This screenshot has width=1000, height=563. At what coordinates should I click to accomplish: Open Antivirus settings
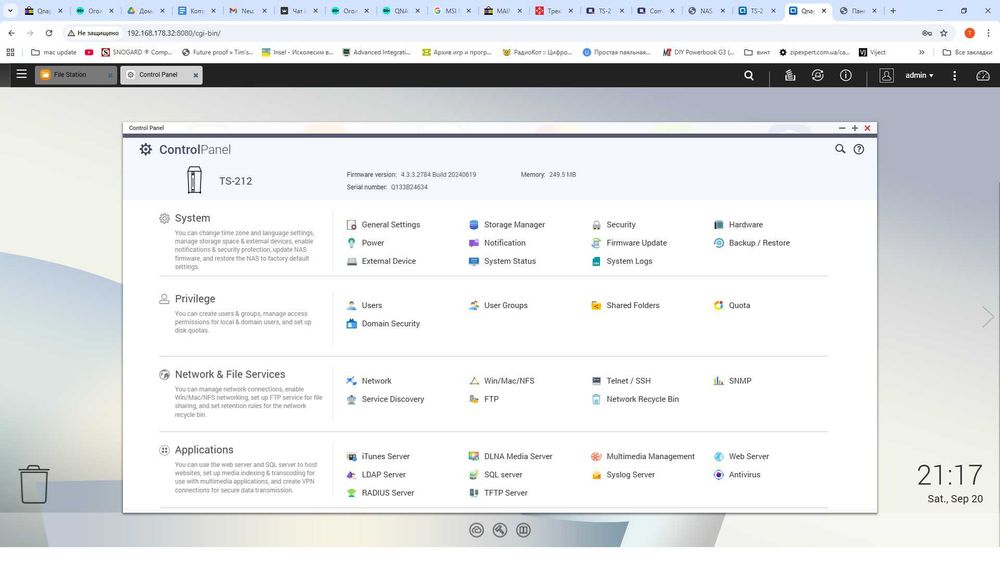(x=737, y=475)
